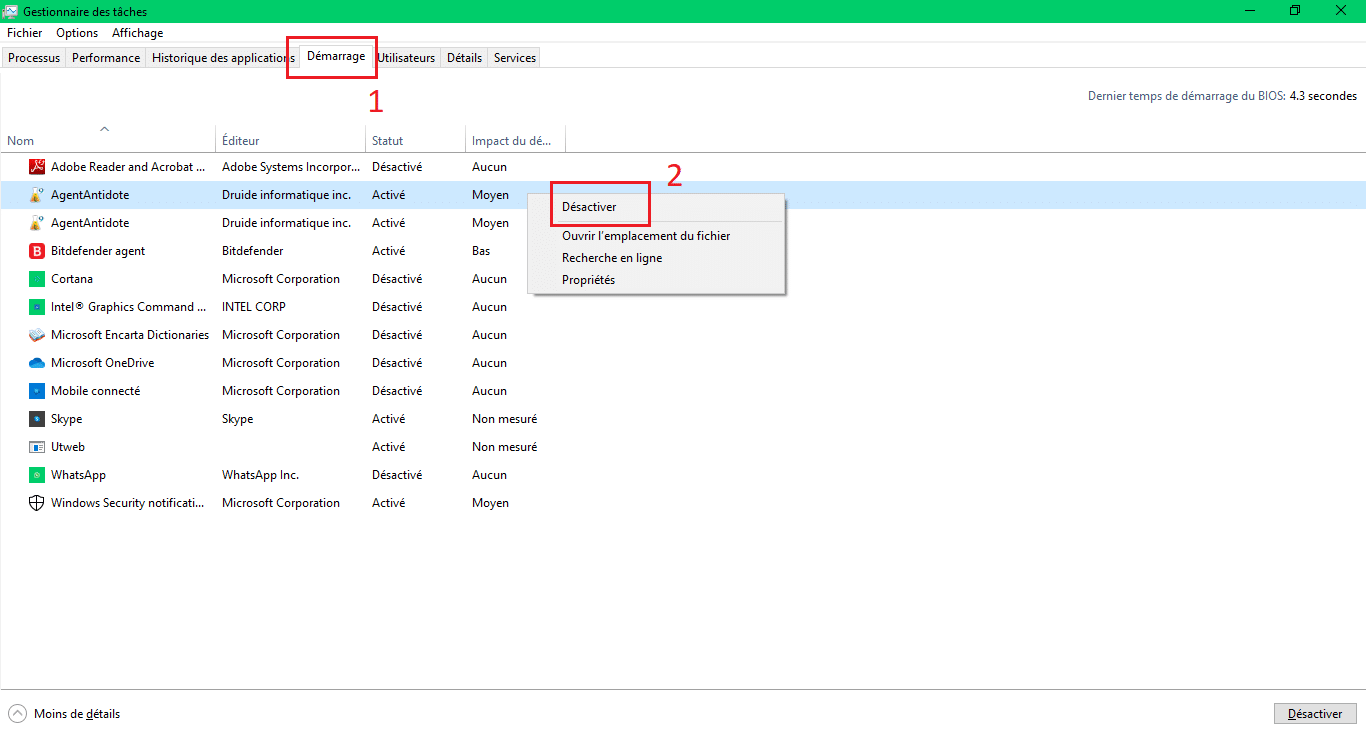The height and width of the screenshot is (737, 1366).
Task: Click the Bas impact value
Action: coord(481,251)
